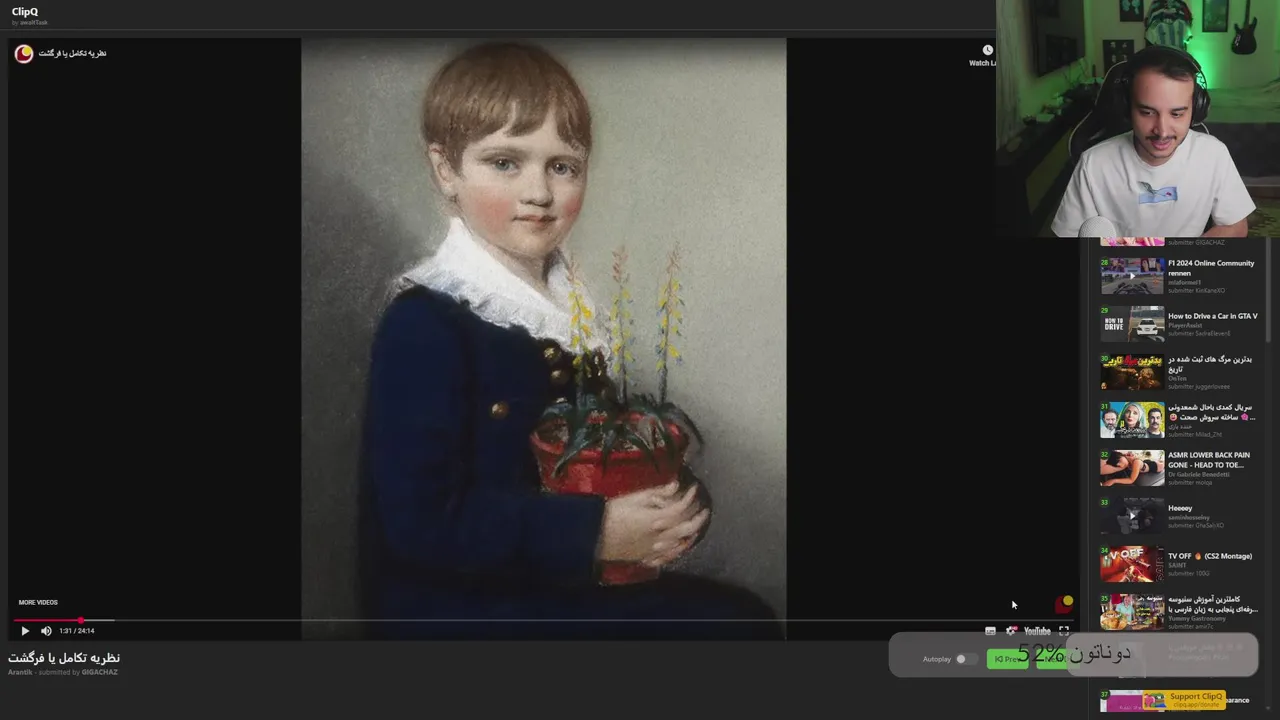
Task: Click the red channel logo watermark in the video
Action: tap(1064, 604)
